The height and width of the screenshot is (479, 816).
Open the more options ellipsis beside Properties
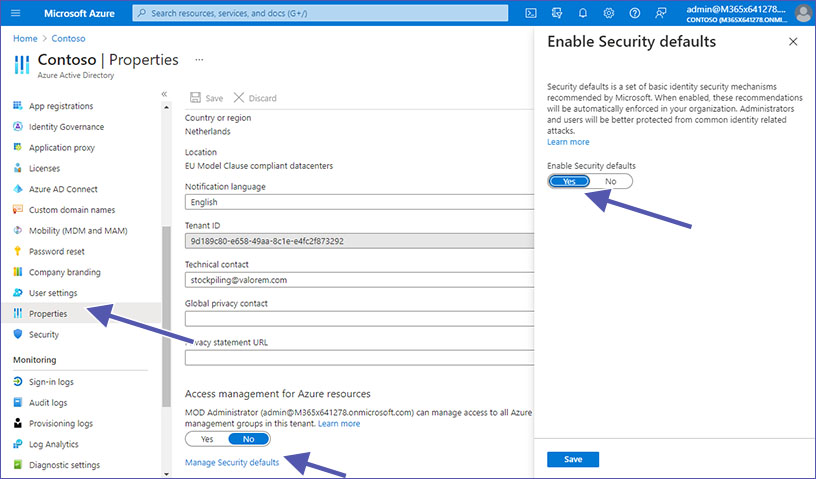(199, 60)
